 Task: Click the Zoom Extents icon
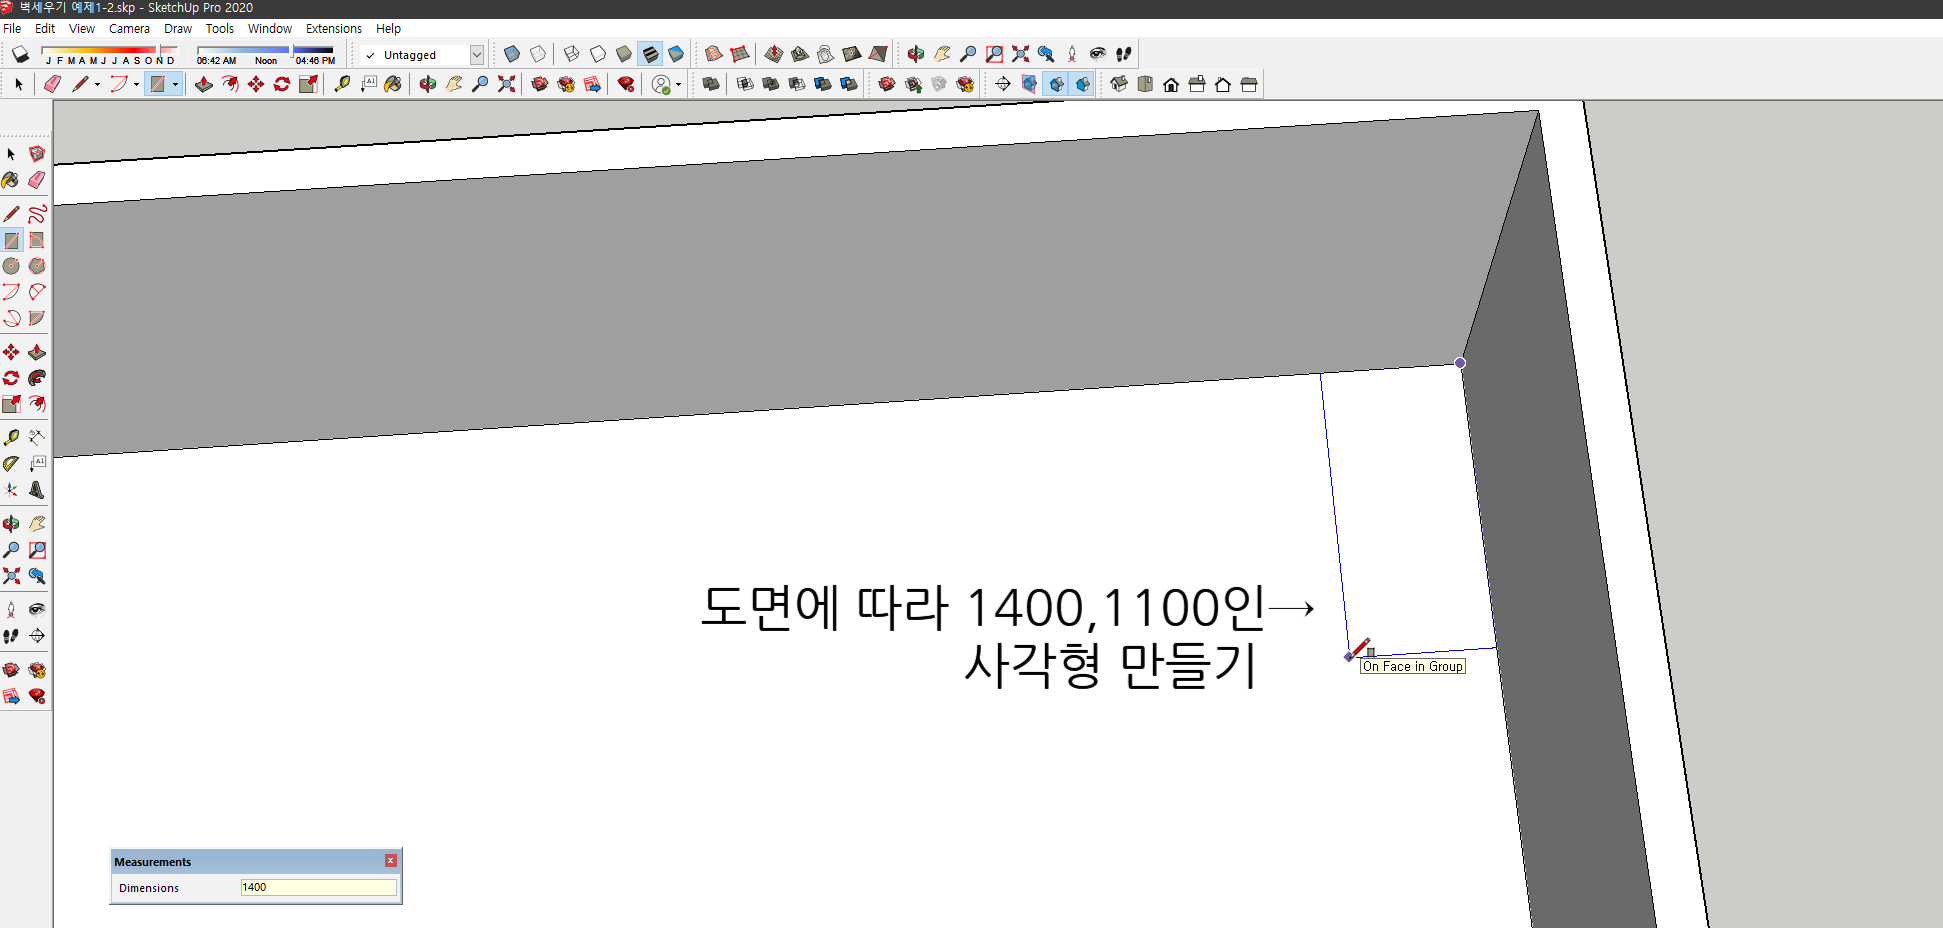(x=507, y=84)
